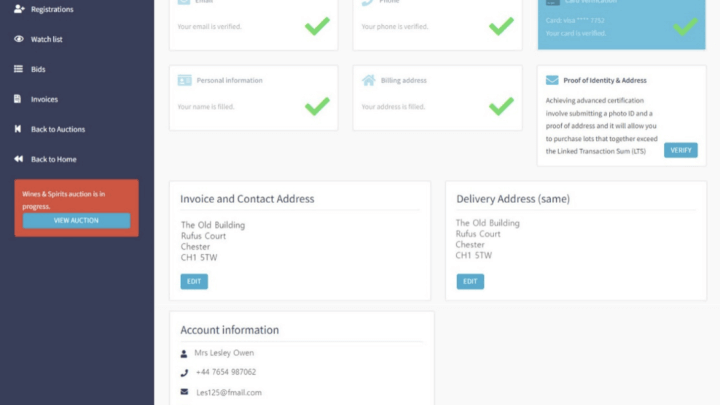This screenshot has height=405, width=720.
Task: Click the Watch list eye icon
Action: coord(19,39)
